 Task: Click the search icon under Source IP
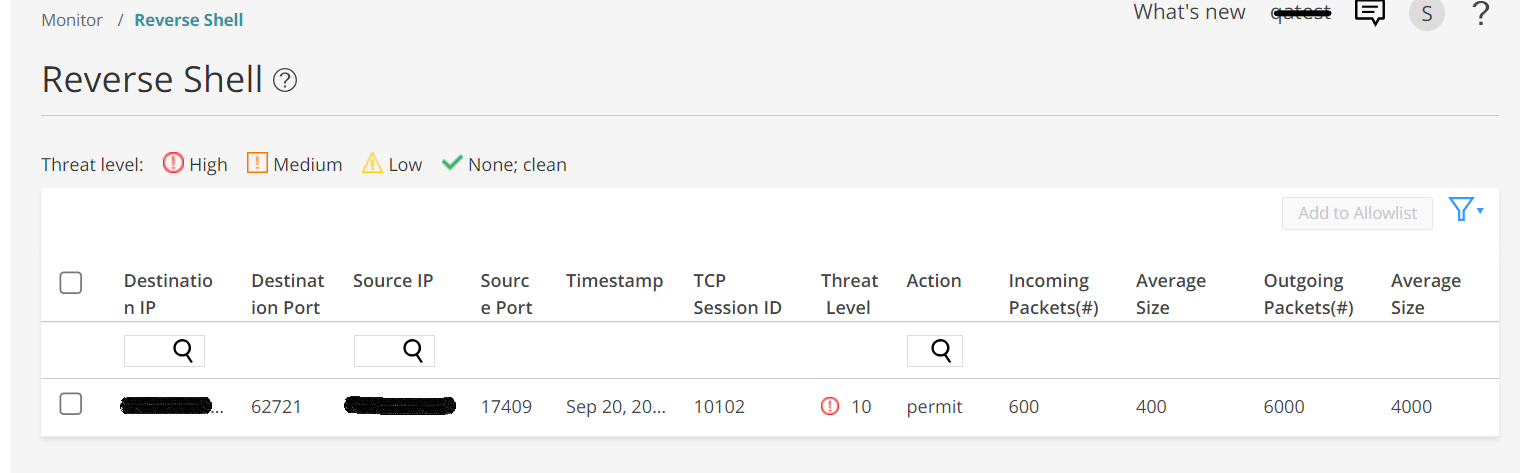click(413, 350)
